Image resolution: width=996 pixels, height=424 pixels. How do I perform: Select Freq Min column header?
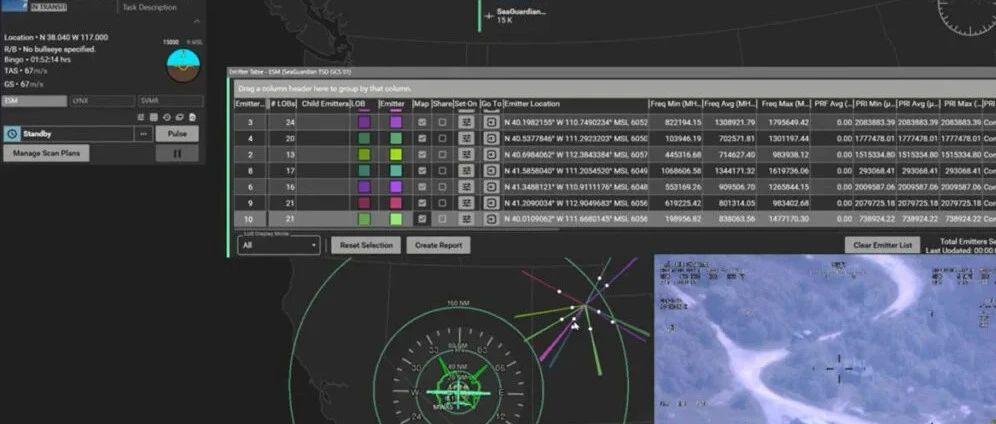click(676, 104)
